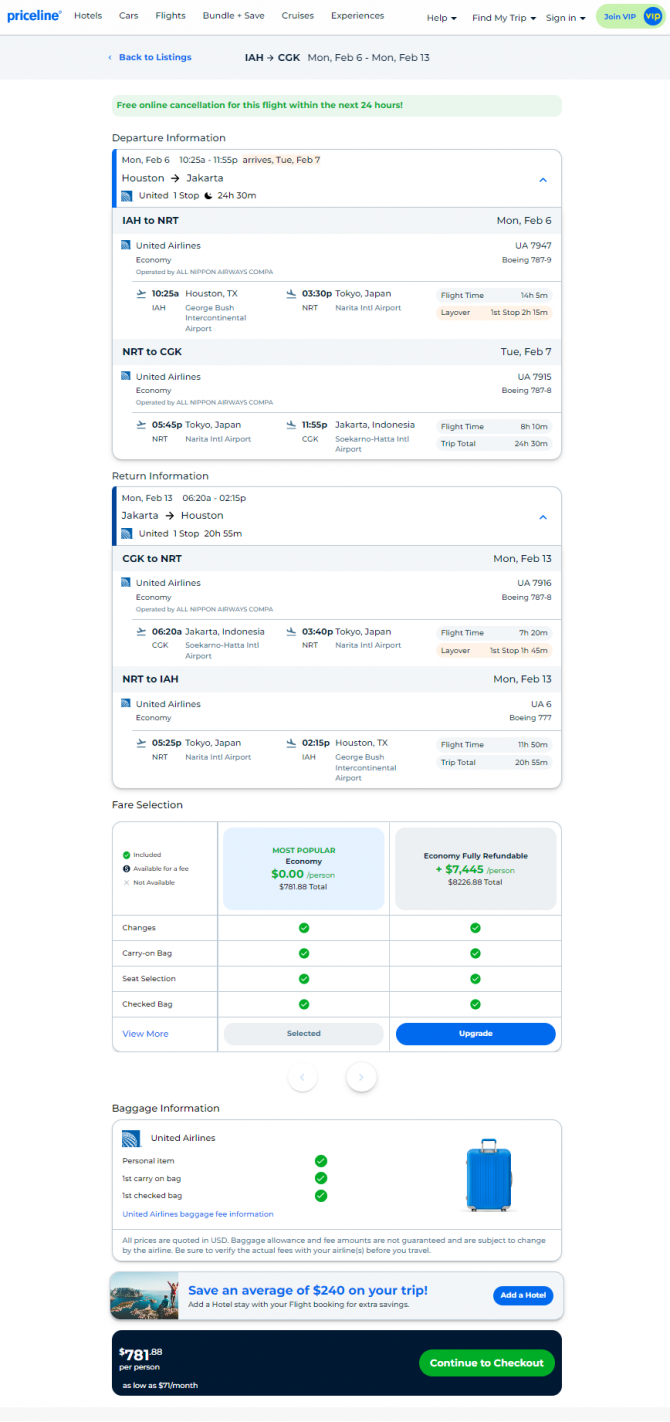Open the Experiences menu item
Screen dimensions: 670x1422
(357, 16)
